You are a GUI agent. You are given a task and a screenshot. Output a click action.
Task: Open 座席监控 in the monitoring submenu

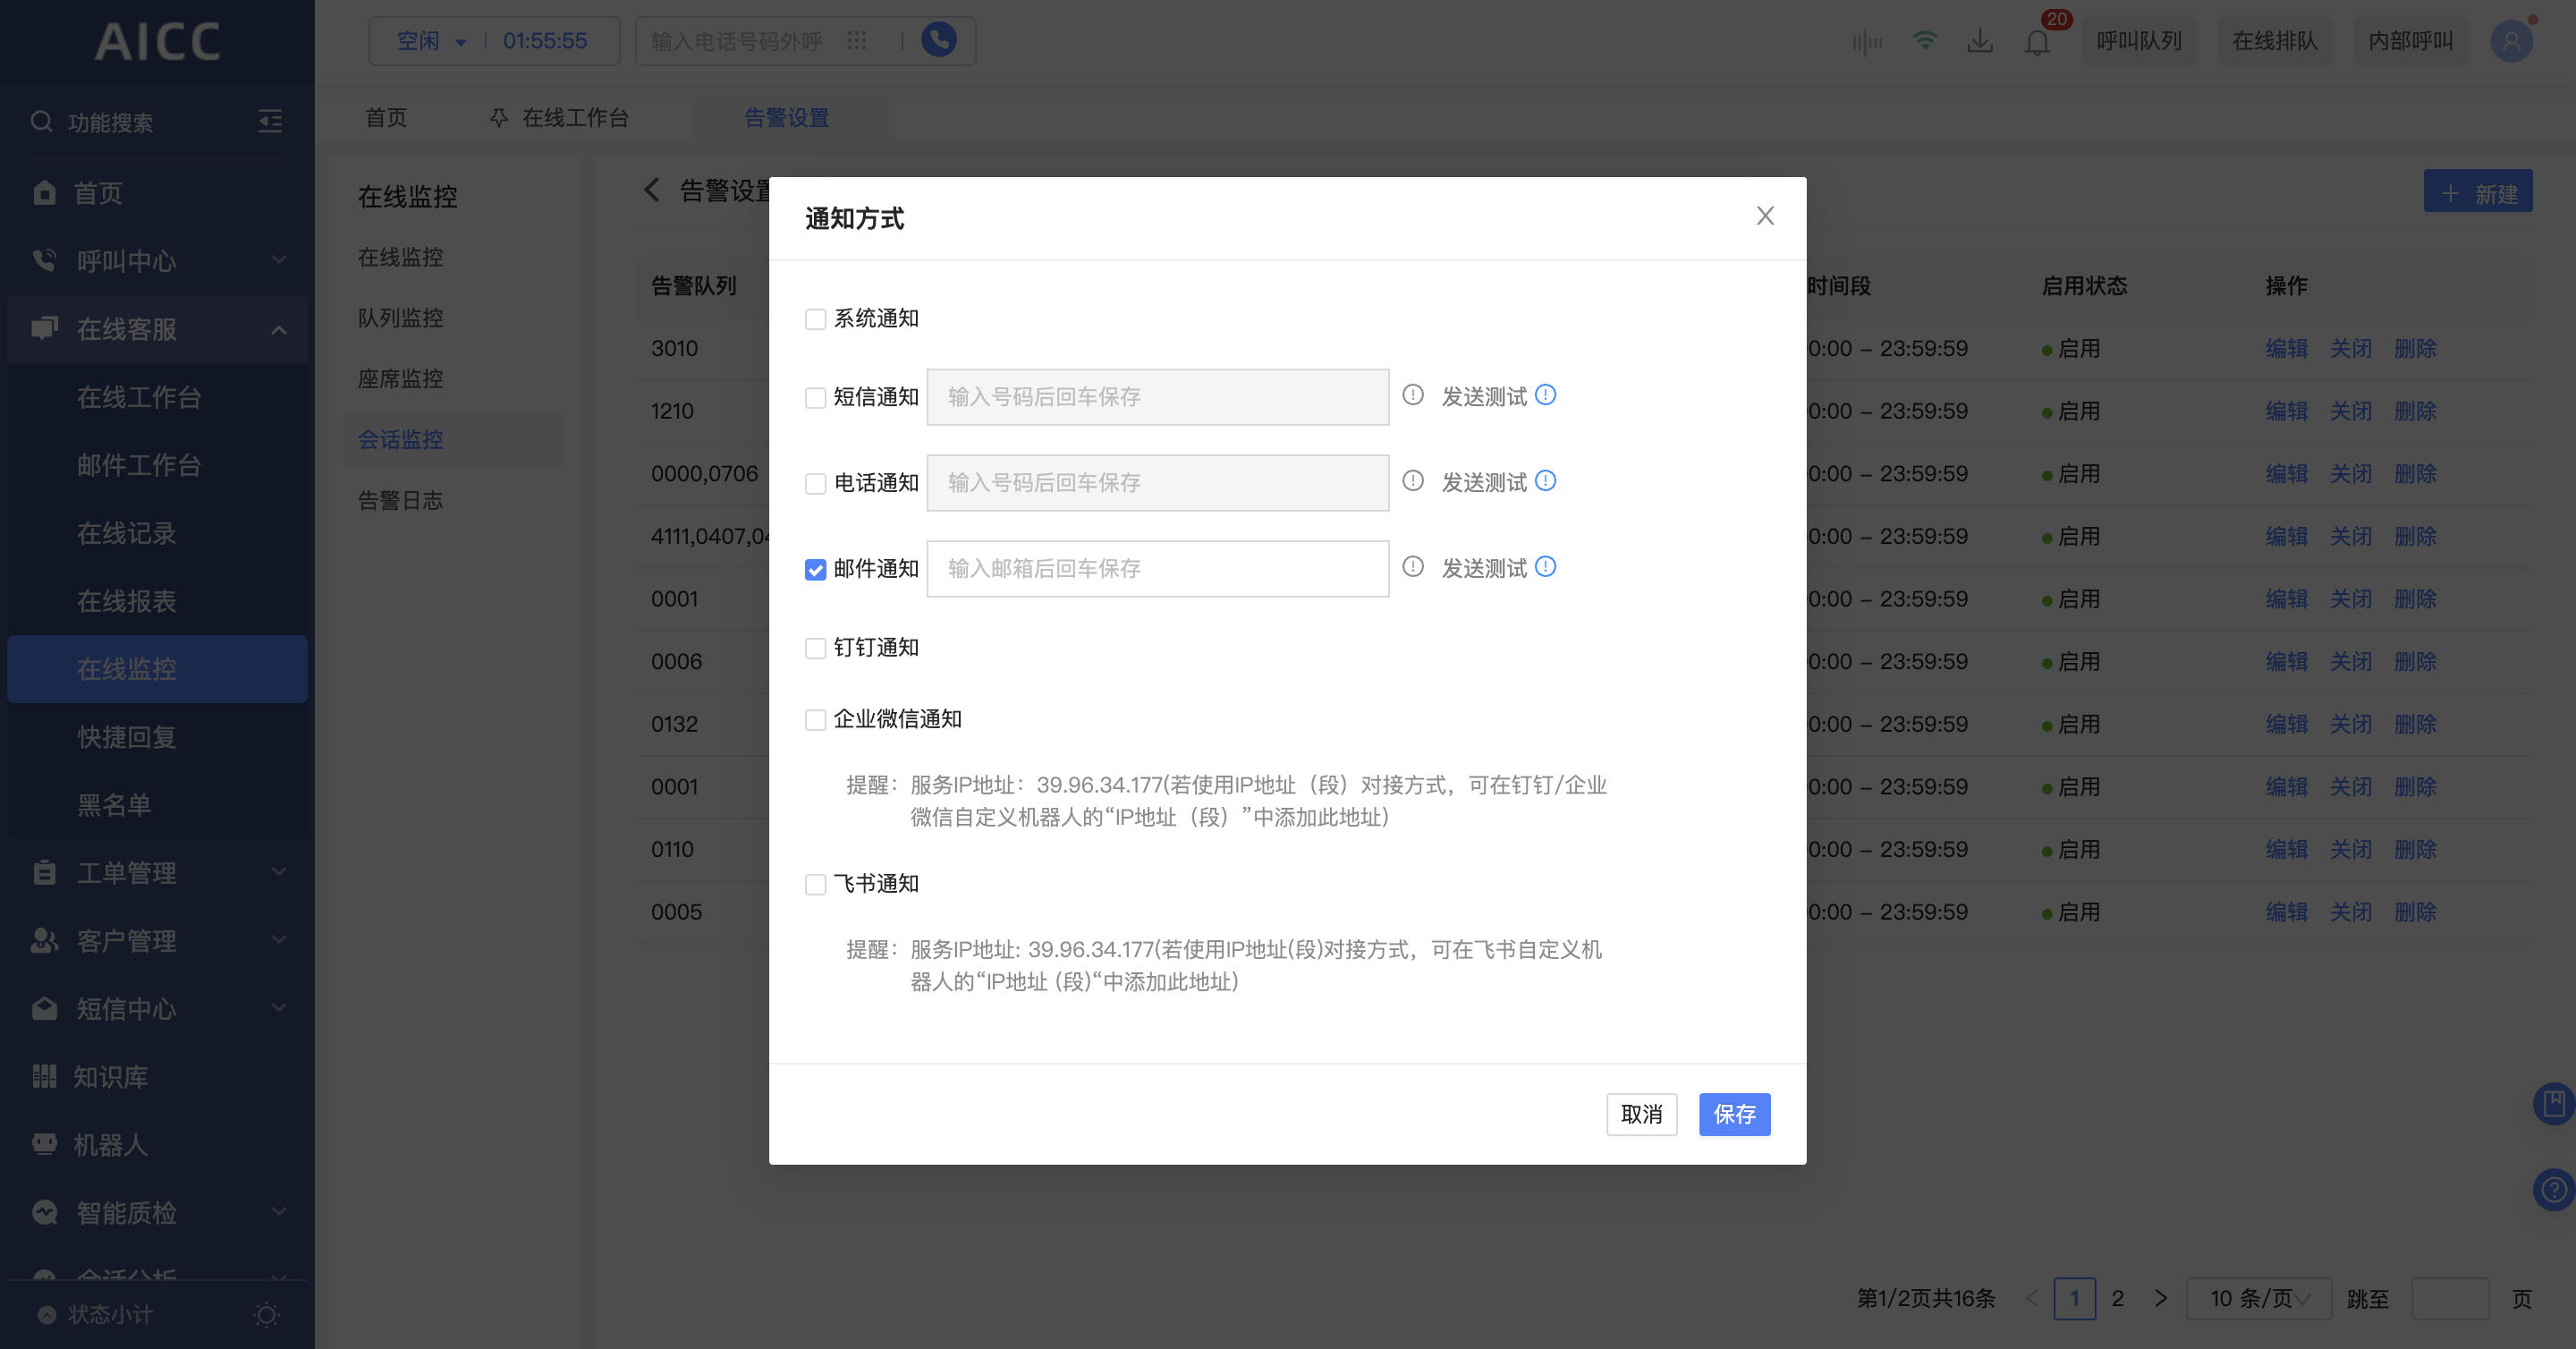click(x=400, y=379)
